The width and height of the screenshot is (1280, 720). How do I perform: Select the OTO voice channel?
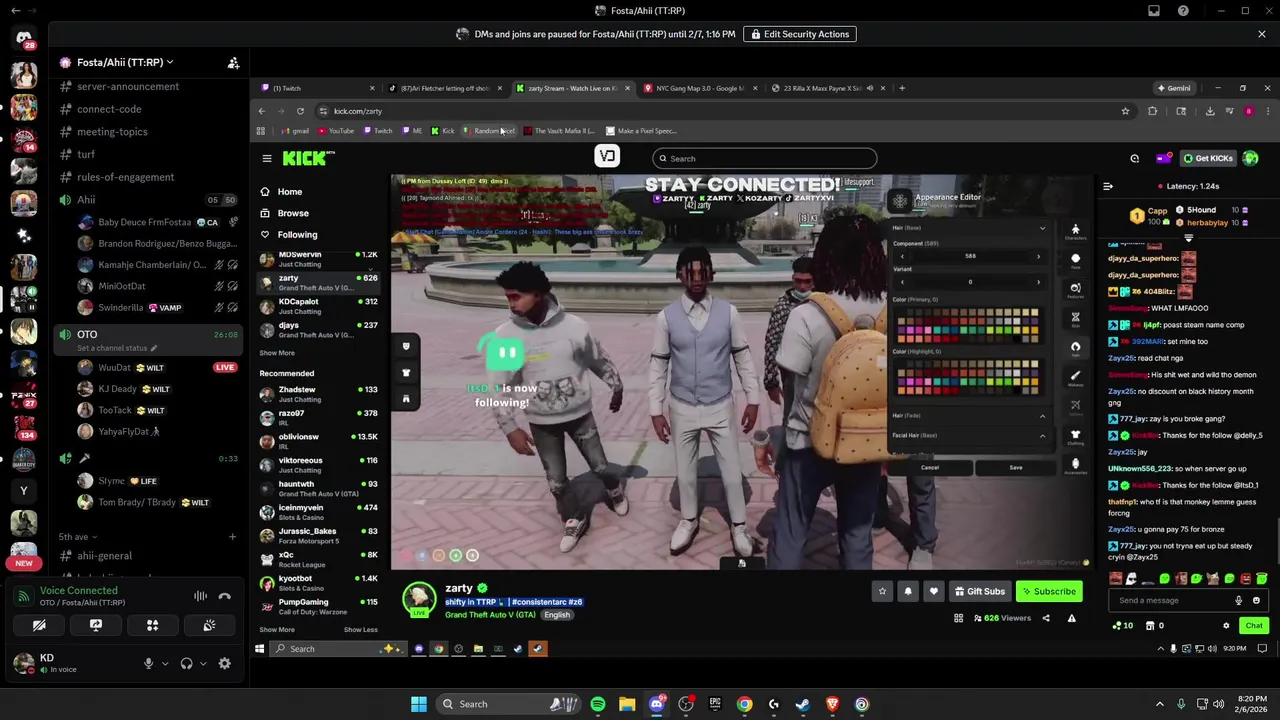pos(148,339)
